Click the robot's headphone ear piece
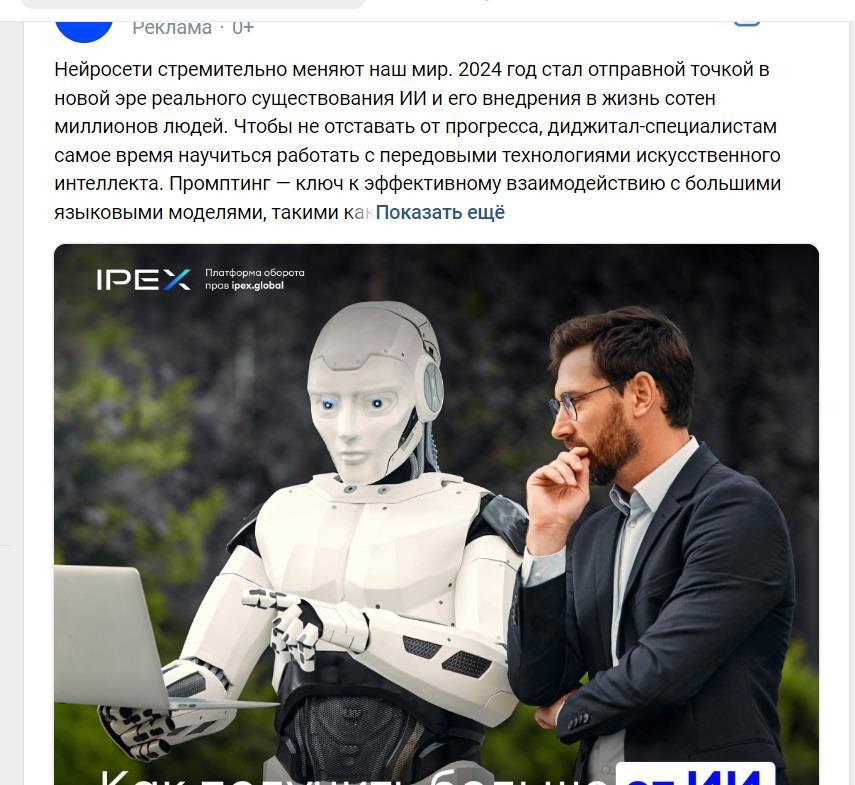Image resolution: width=855 pixels, height=785 pixels. (x=431, y=386)
